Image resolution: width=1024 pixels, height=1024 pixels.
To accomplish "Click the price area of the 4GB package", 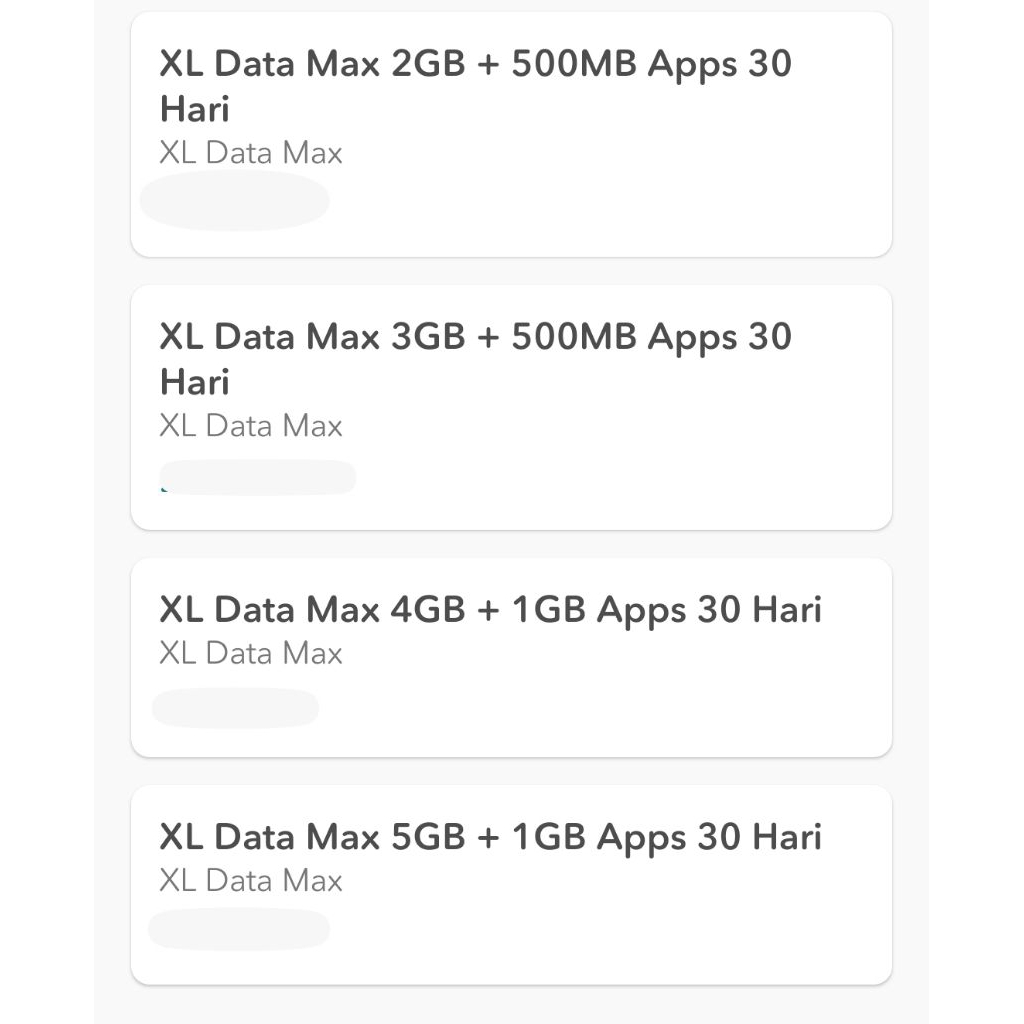I will pyautogui.click(x=235, y=708).
